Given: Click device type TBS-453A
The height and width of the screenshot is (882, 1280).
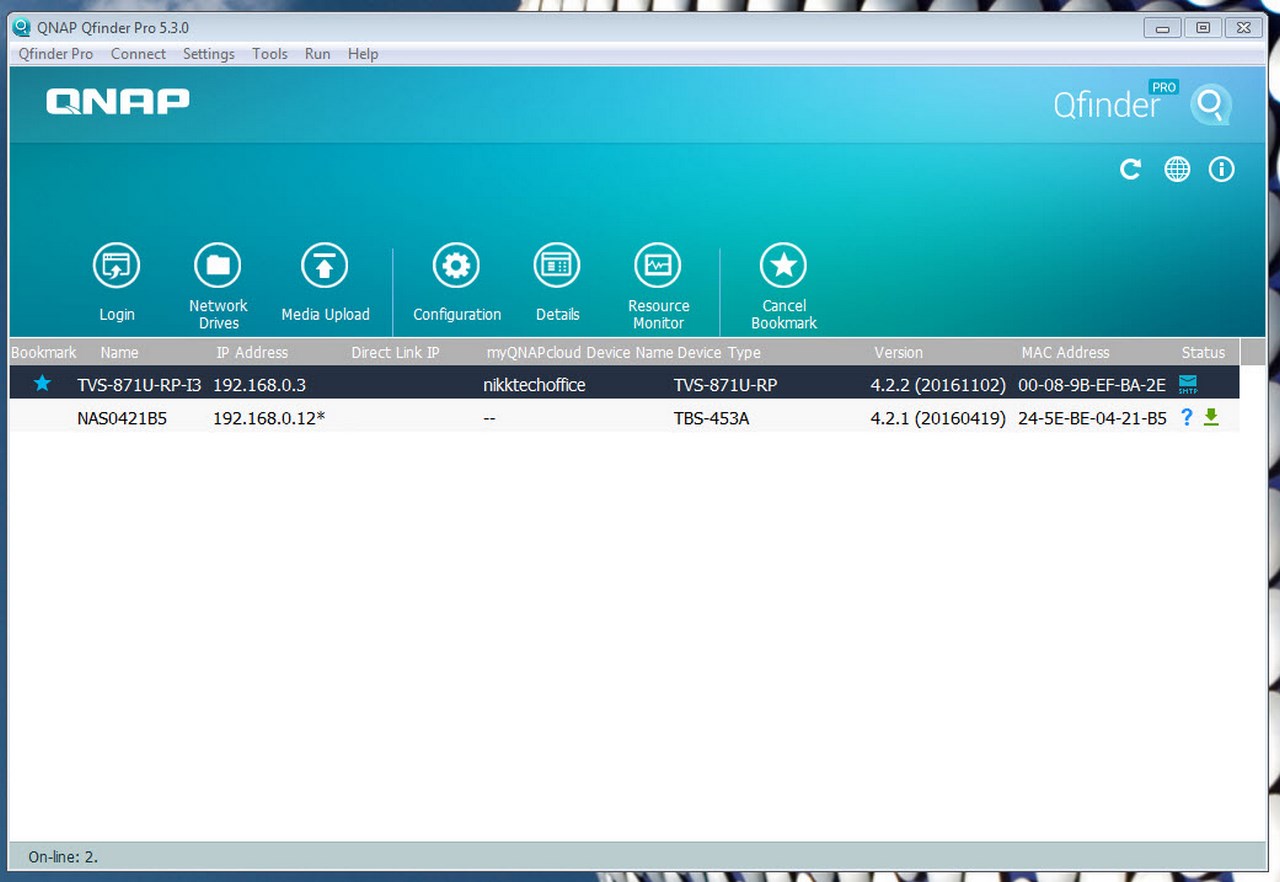Looking at the screenshot, I should (711, 418).
